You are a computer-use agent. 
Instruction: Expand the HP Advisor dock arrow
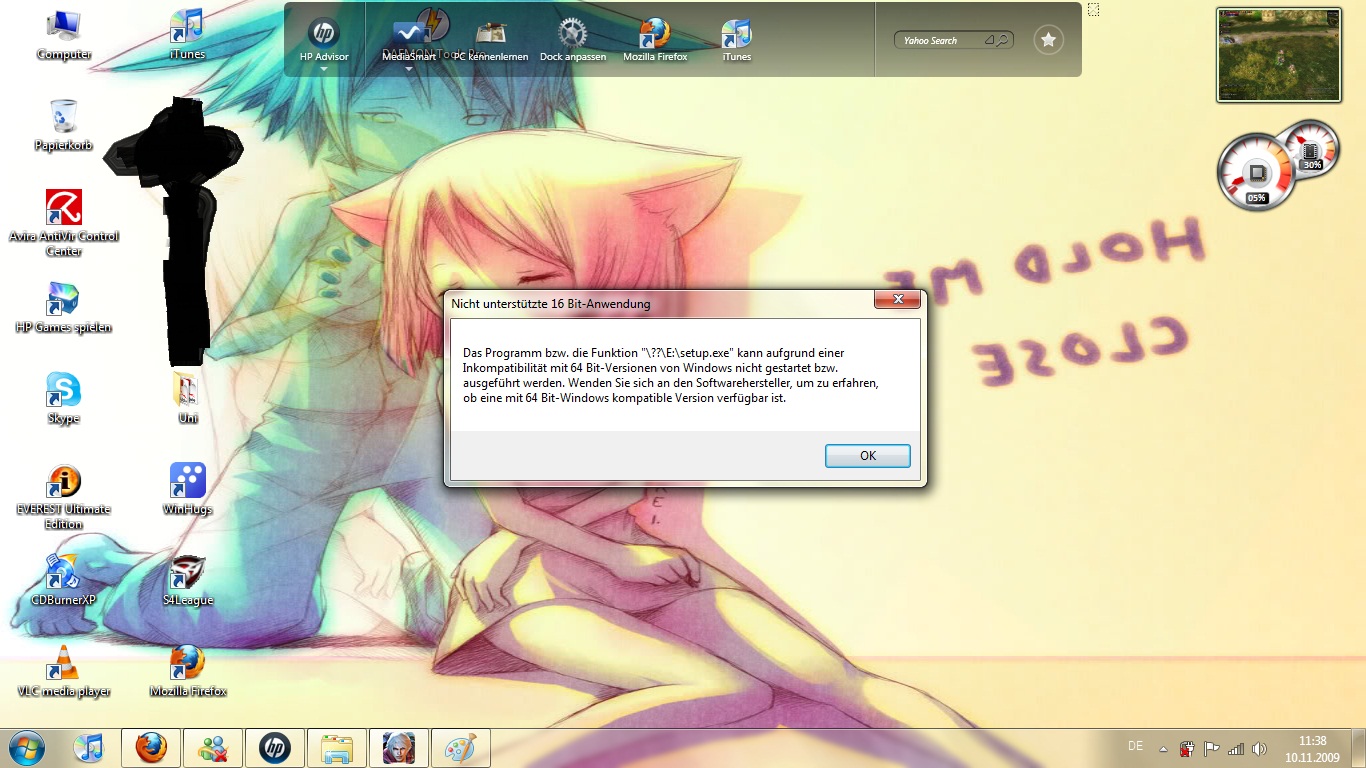tap(324, 69)
